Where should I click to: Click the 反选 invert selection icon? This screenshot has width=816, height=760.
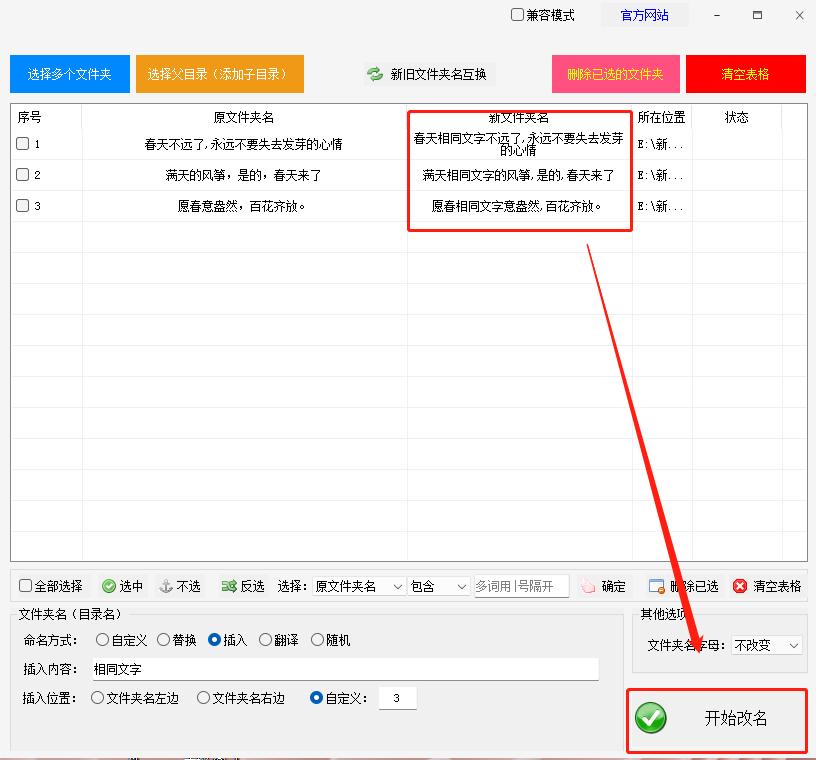[x=227, y=586]
